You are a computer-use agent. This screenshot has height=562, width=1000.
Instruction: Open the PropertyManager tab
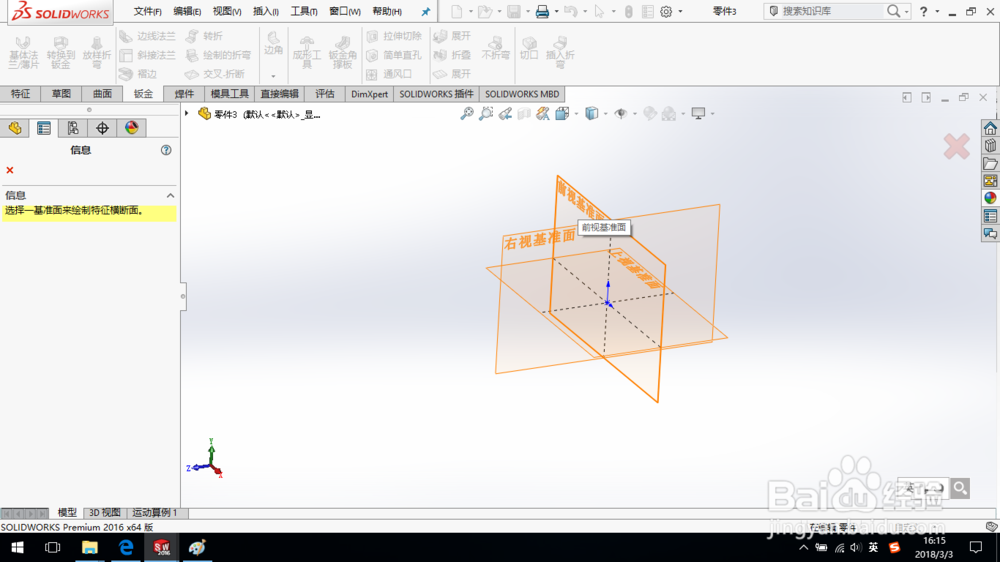coord(44,128)
